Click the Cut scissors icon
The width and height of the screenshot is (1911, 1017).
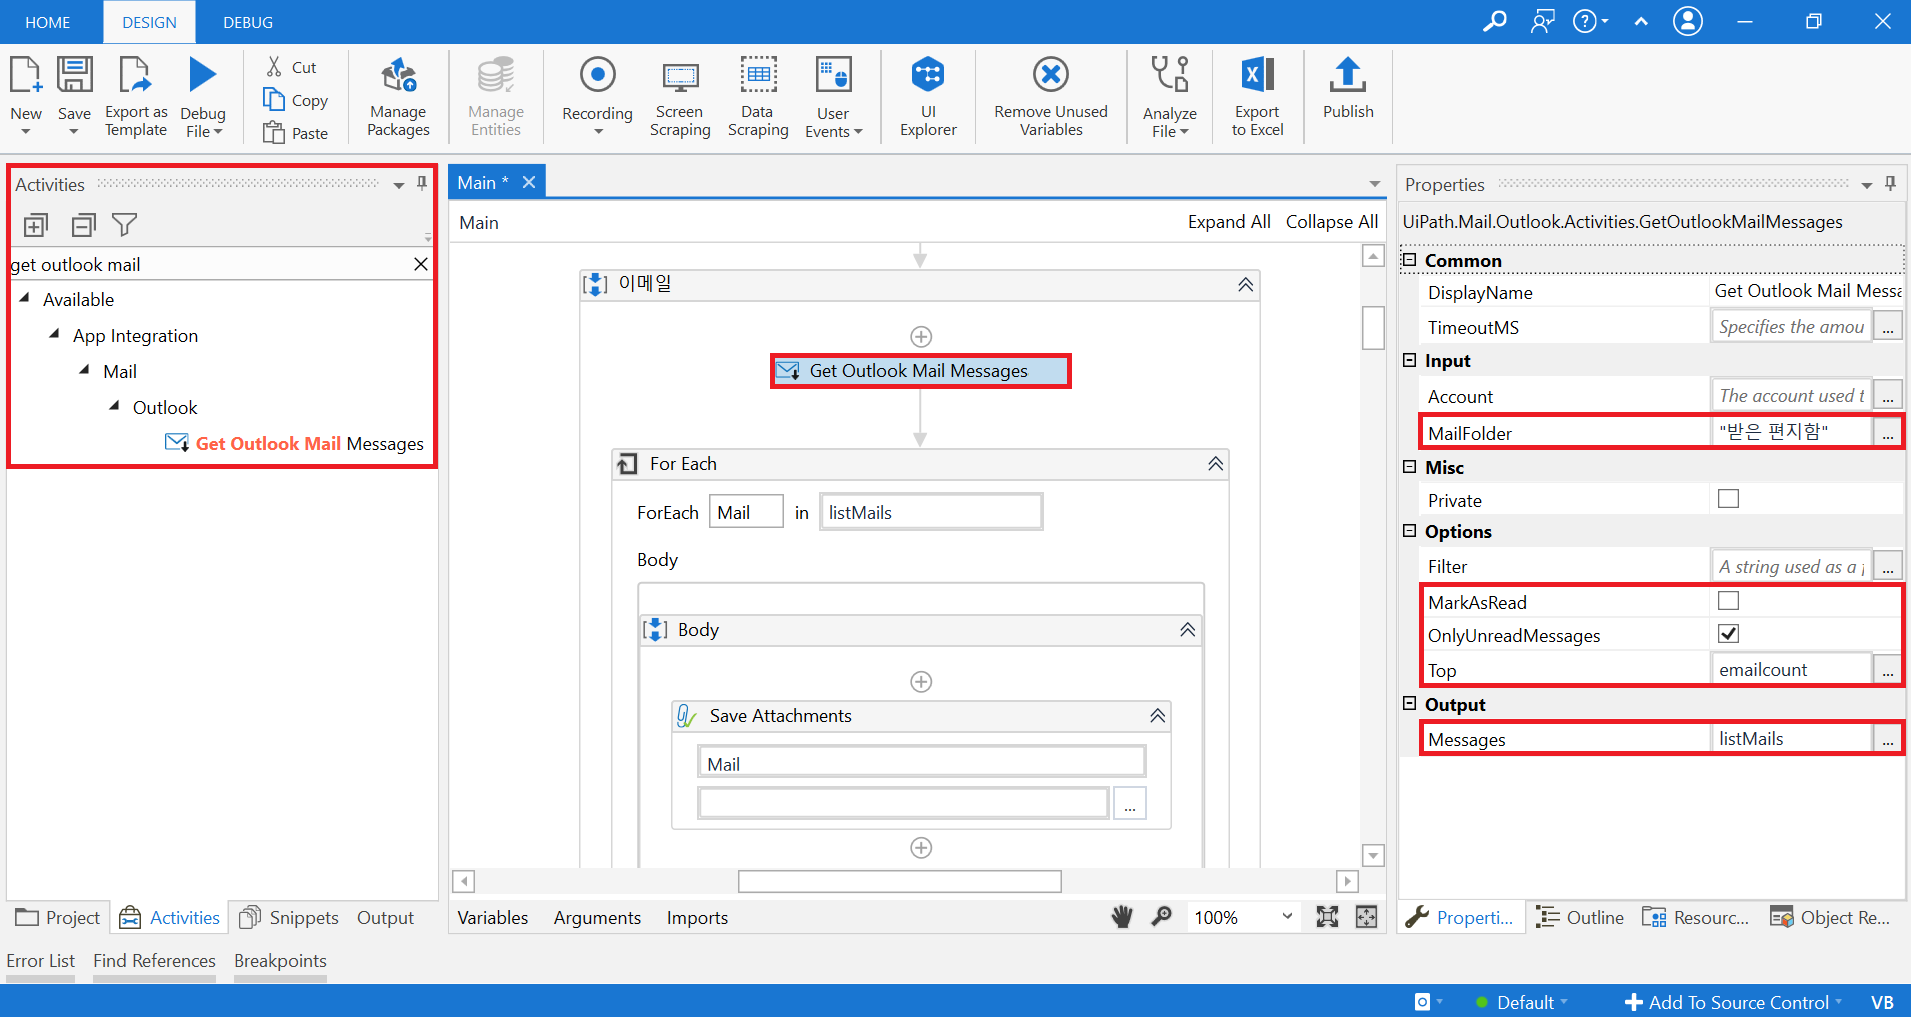tap(274, 67)
